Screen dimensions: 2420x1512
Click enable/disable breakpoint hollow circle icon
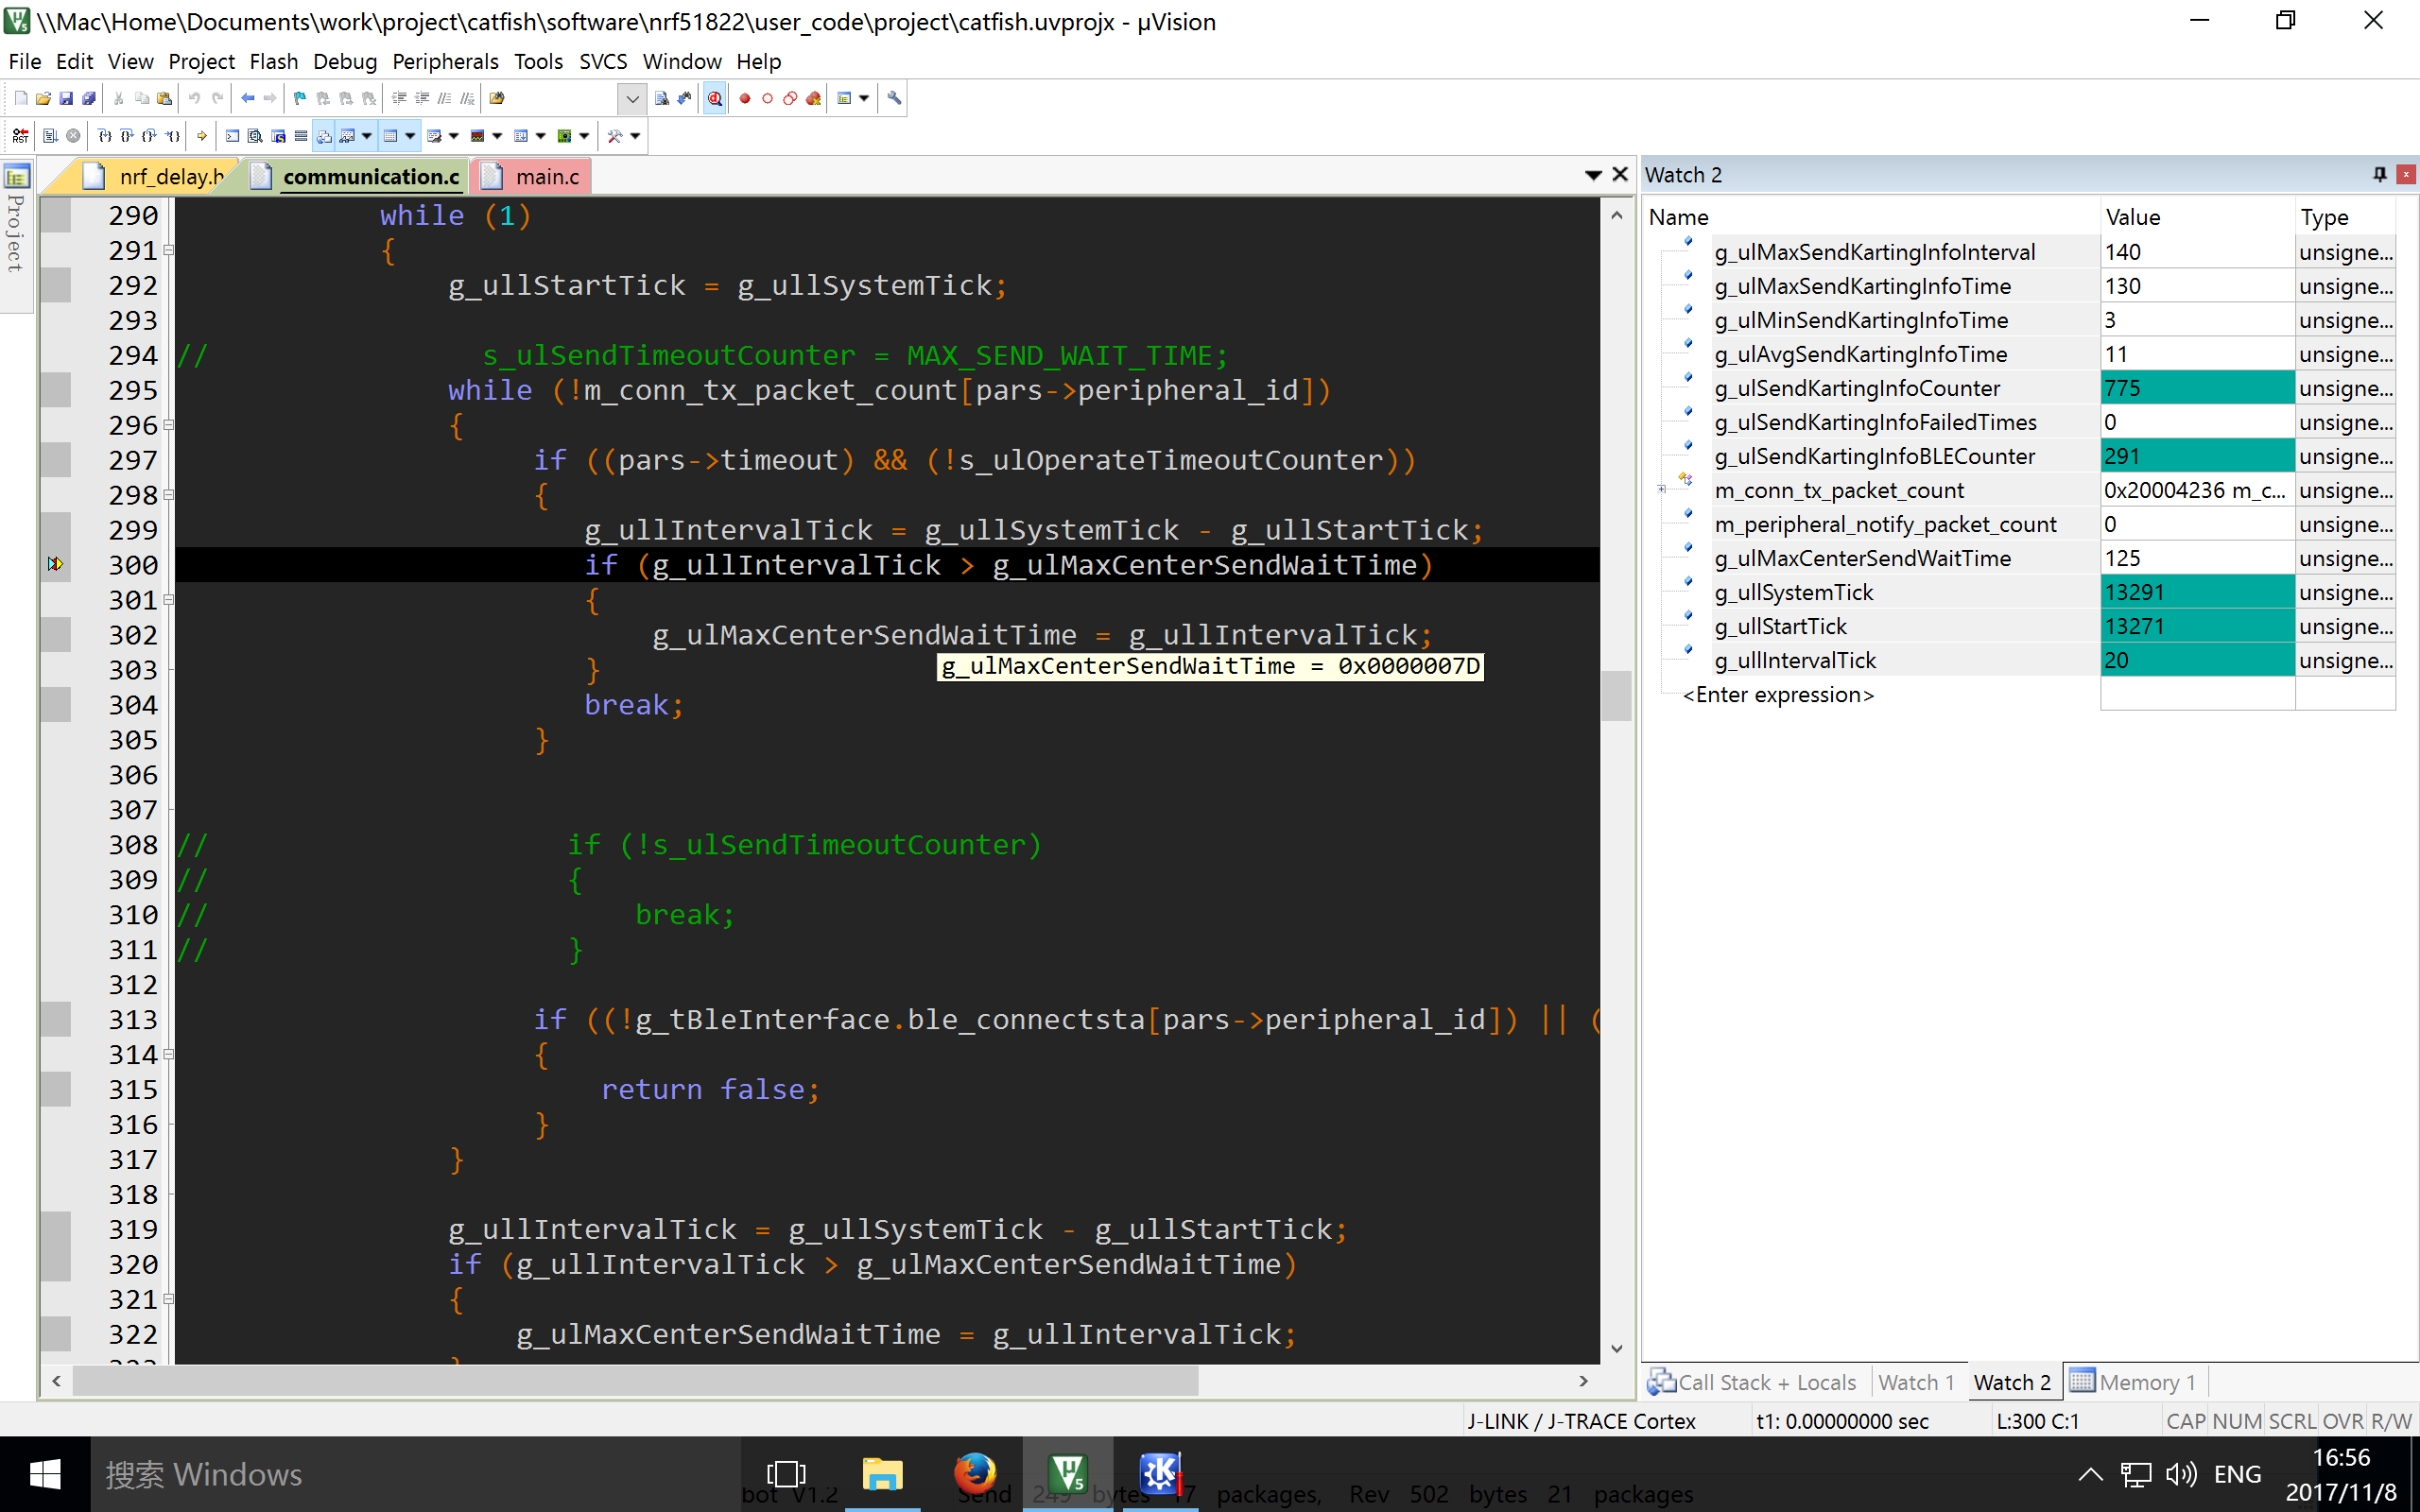coord(767,98)
